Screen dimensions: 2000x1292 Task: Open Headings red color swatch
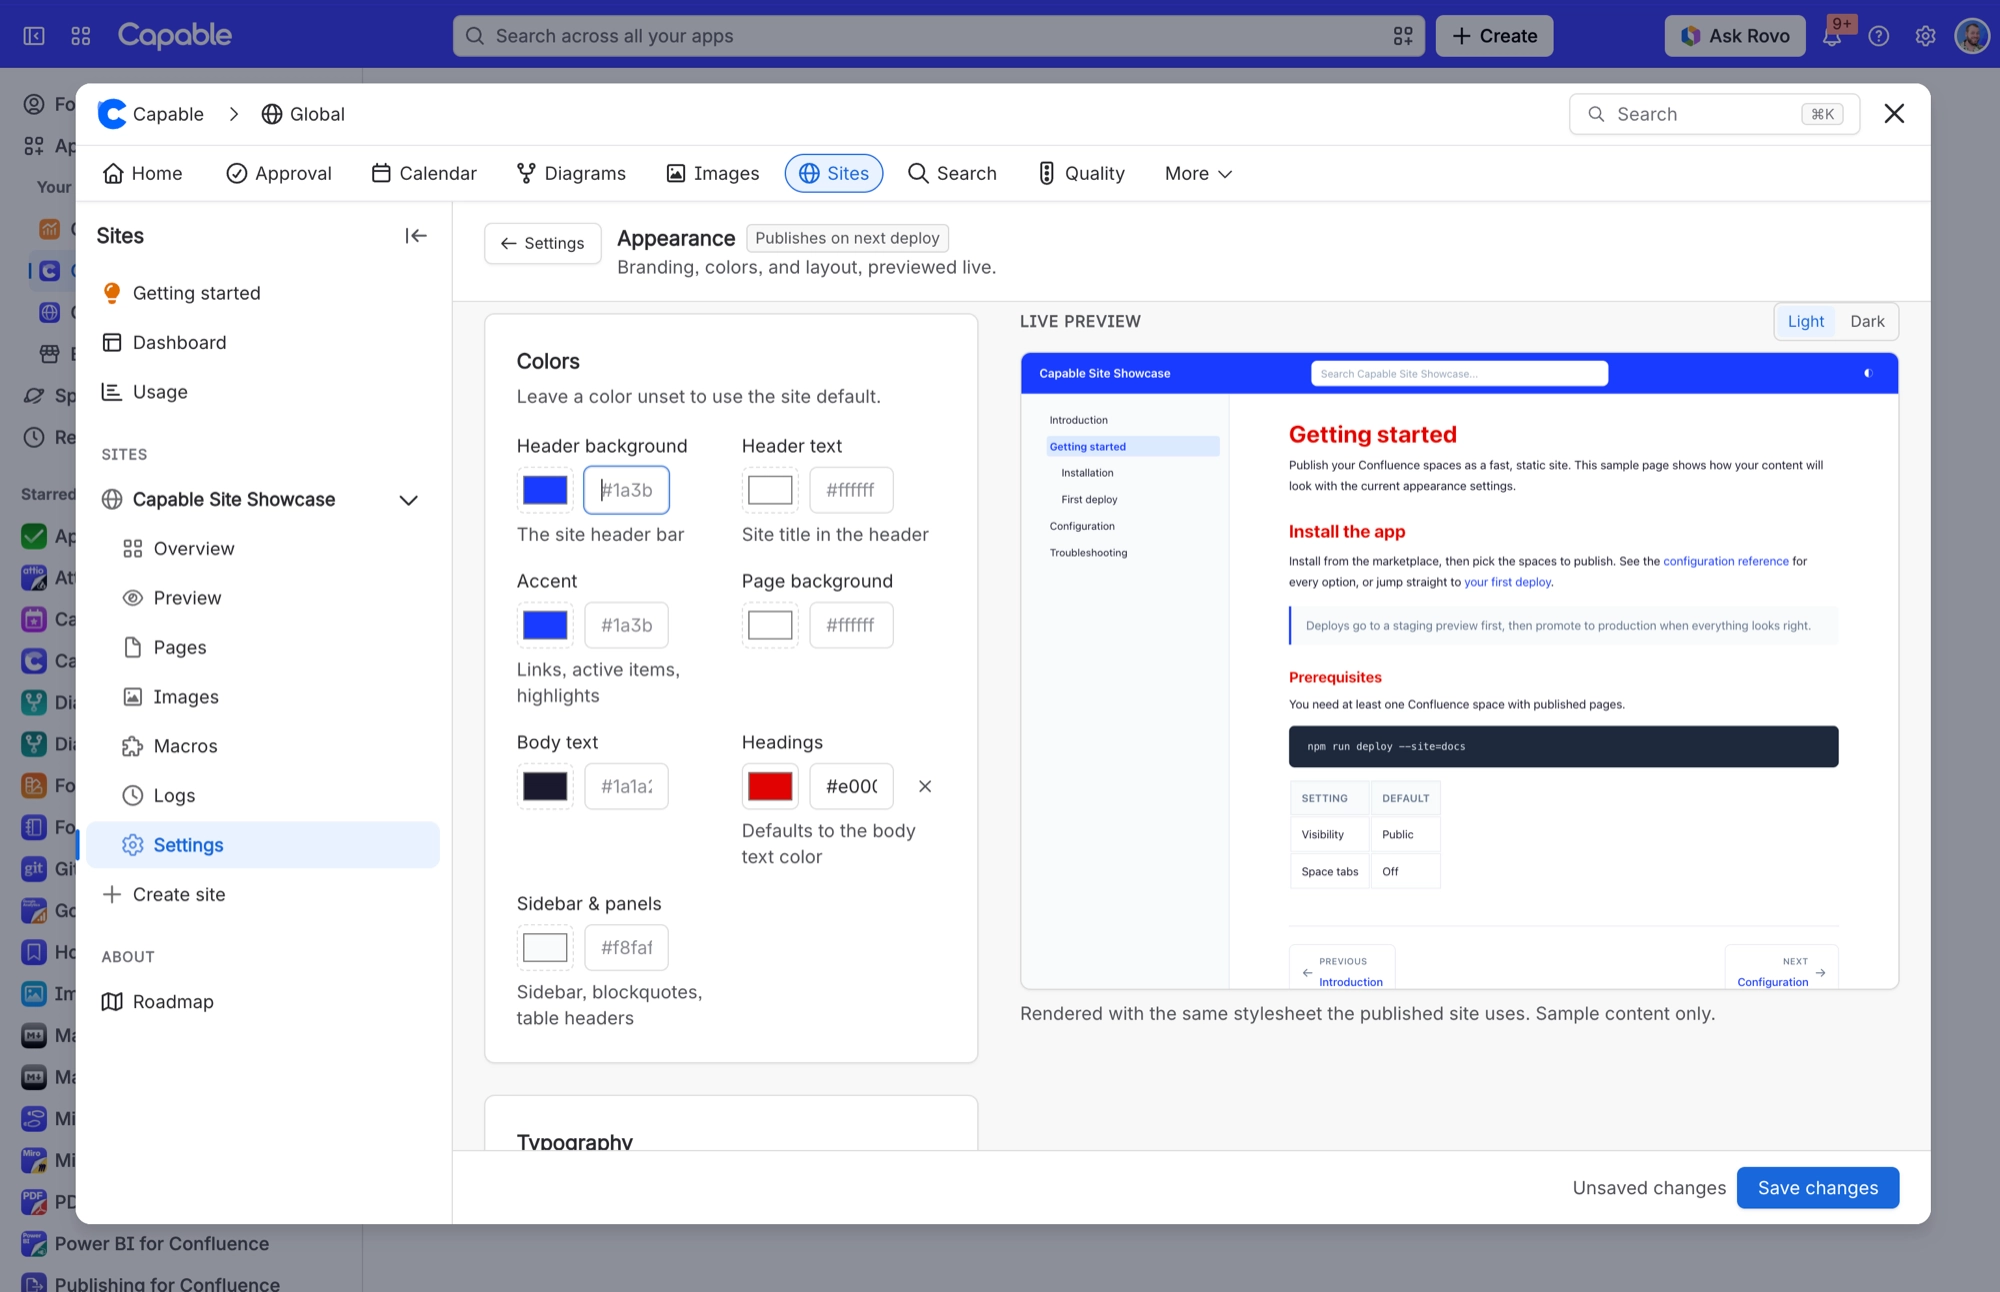pyautogui.click(x=770, y=786)
